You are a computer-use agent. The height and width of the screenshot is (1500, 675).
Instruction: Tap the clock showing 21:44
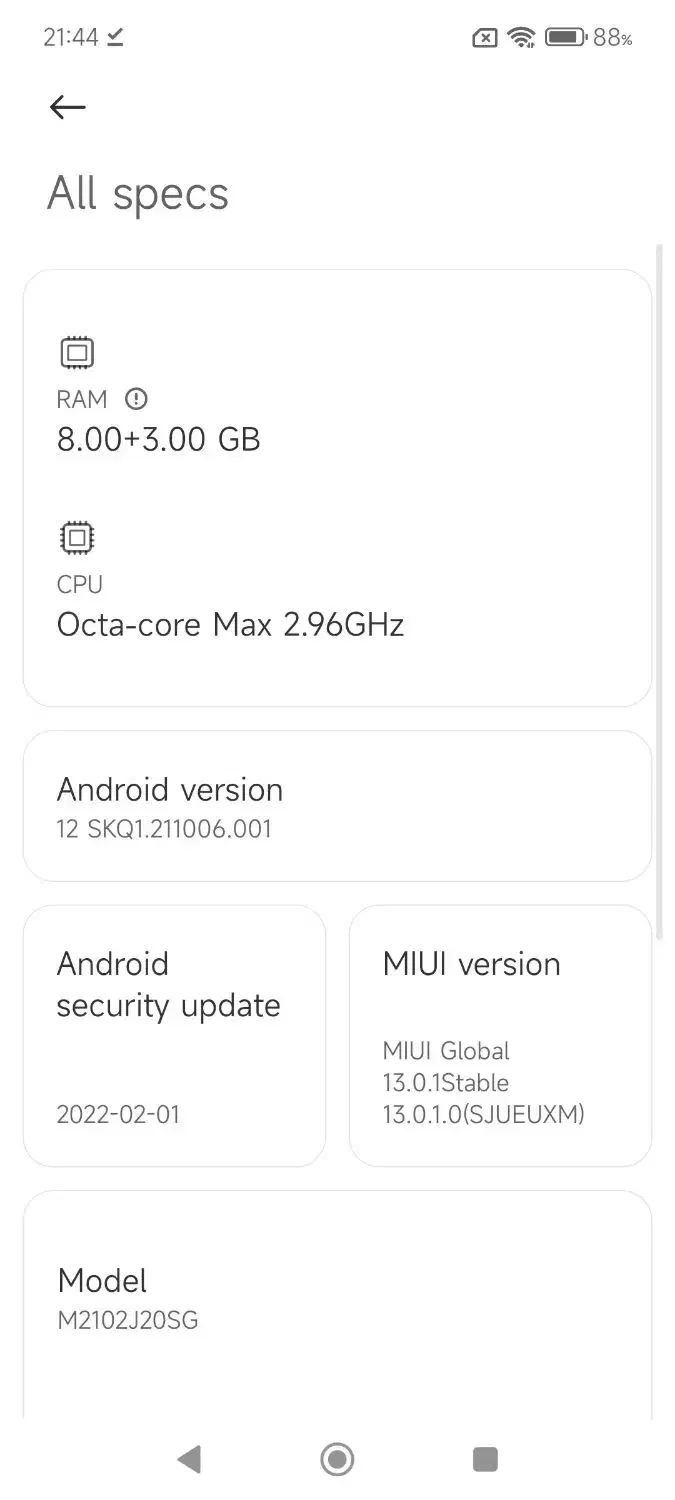tap(71, 37)
